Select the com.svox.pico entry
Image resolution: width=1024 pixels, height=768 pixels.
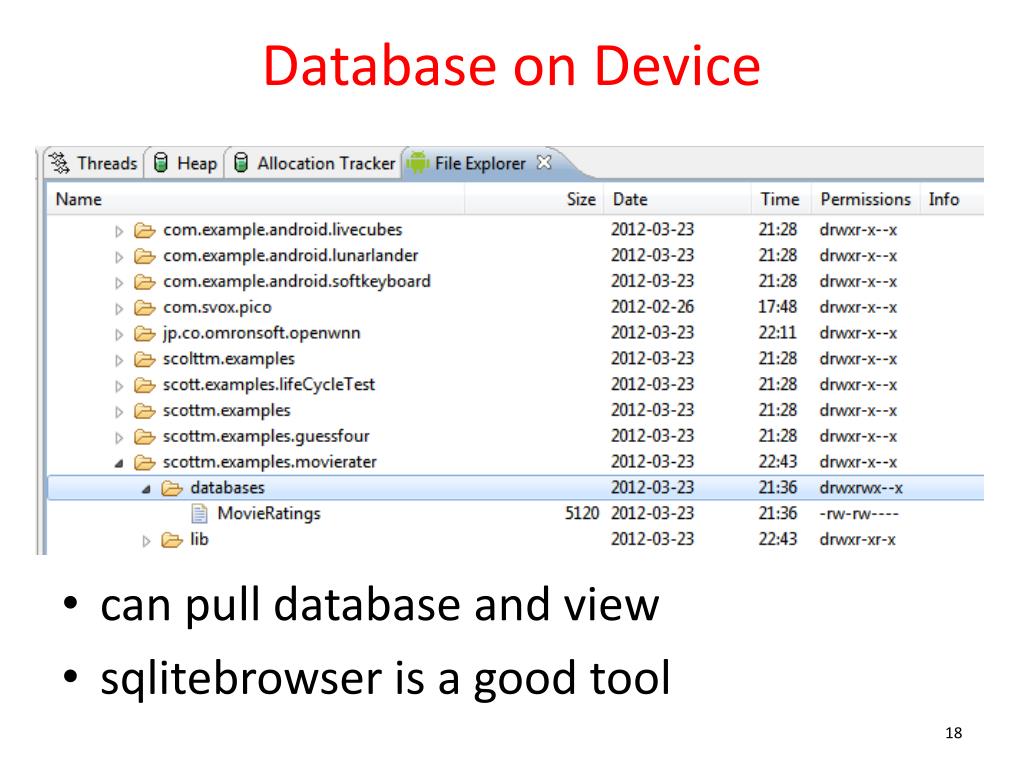[x=217, y=307]
